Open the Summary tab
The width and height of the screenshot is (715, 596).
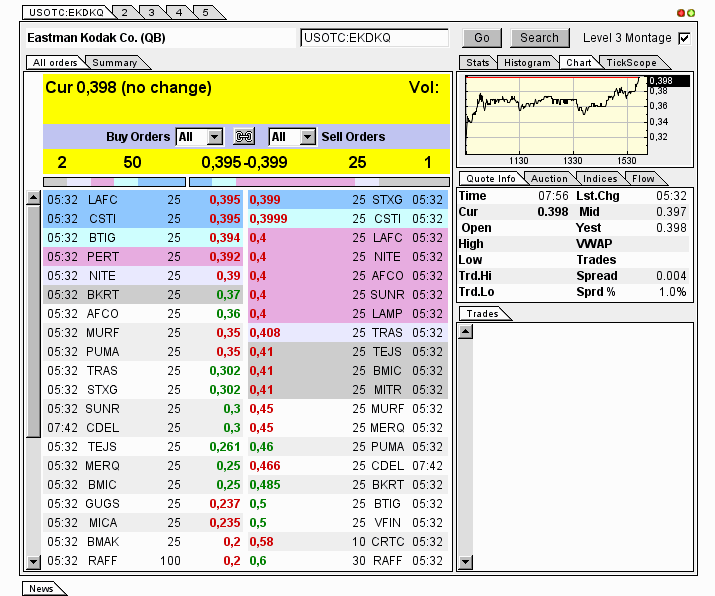point(115,62)
